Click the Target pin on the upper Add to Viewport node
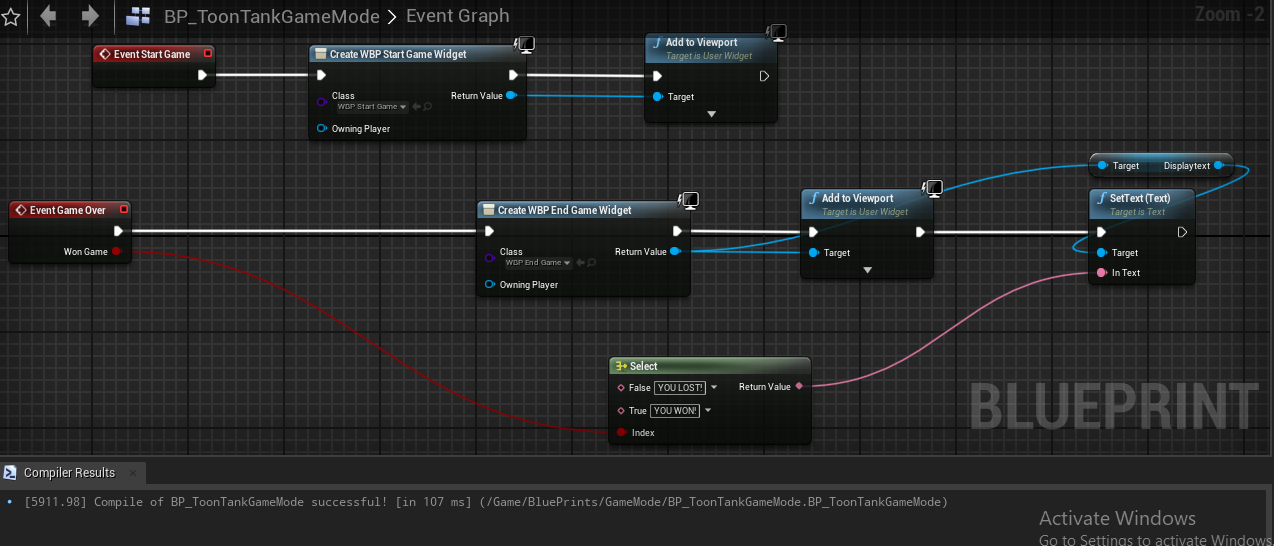 (657, 97)
